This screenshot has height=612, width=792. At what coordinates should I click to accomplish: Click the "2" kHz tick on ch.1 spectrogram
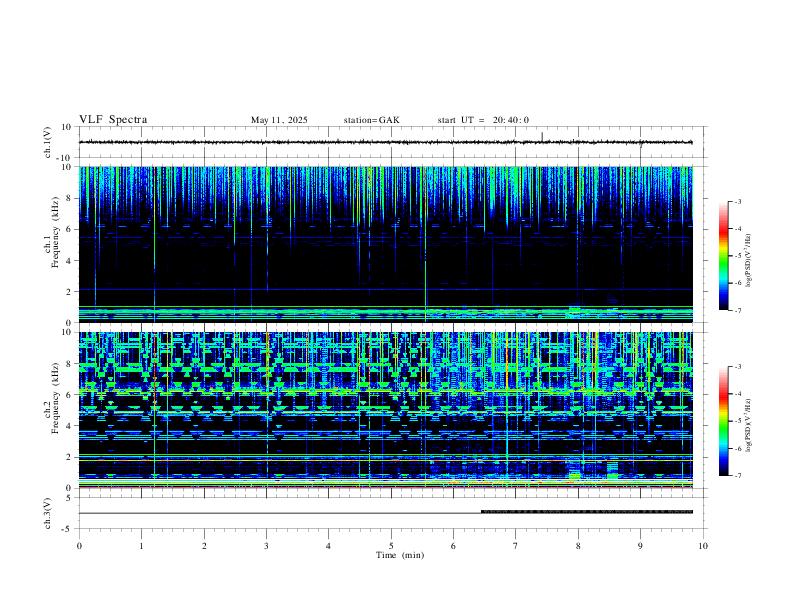tap(69, 291)
